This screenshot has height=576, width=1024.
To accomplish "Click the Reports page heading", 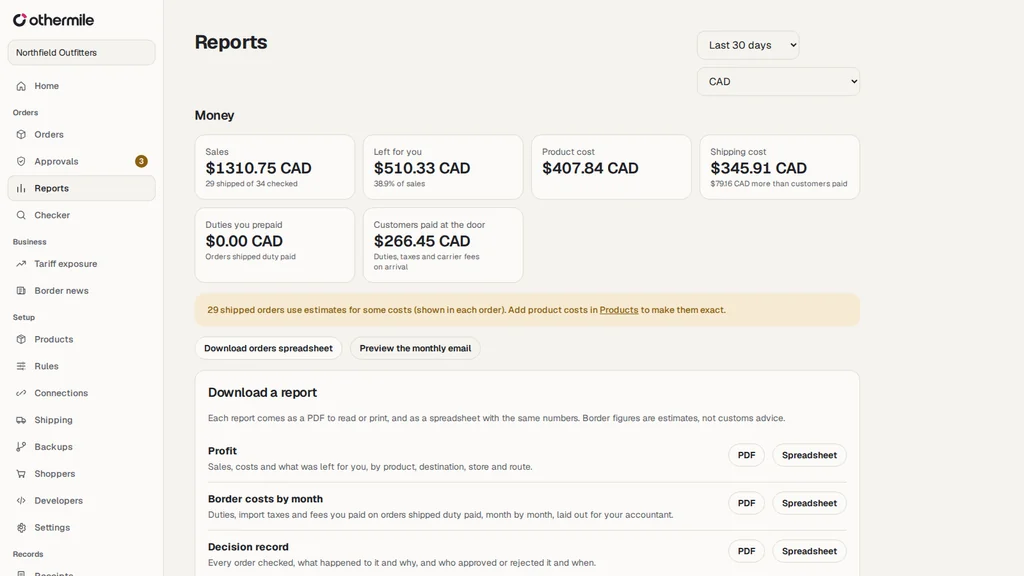I will (x=231, y=42).
